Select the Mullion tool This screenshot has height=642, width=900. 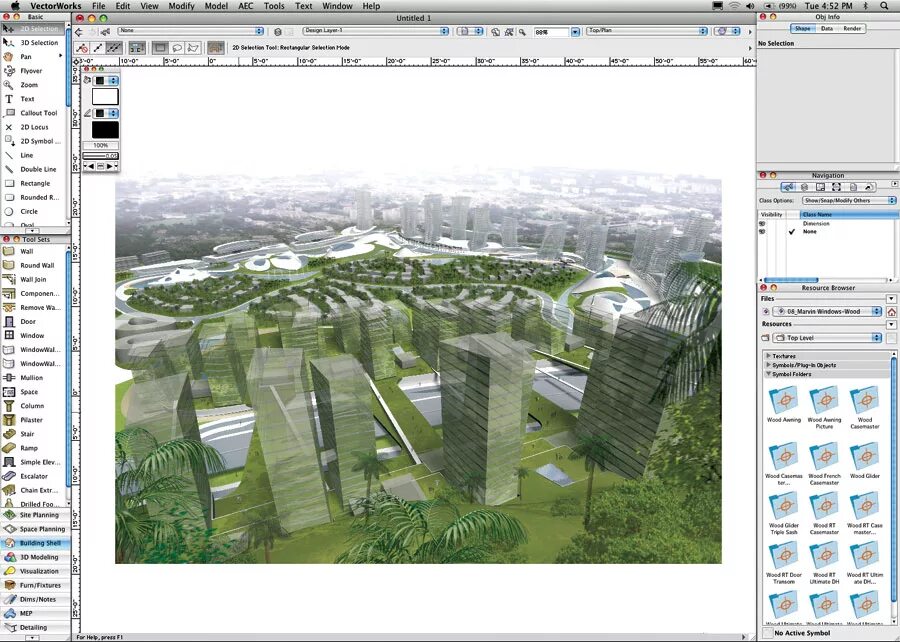click(33, 378)
